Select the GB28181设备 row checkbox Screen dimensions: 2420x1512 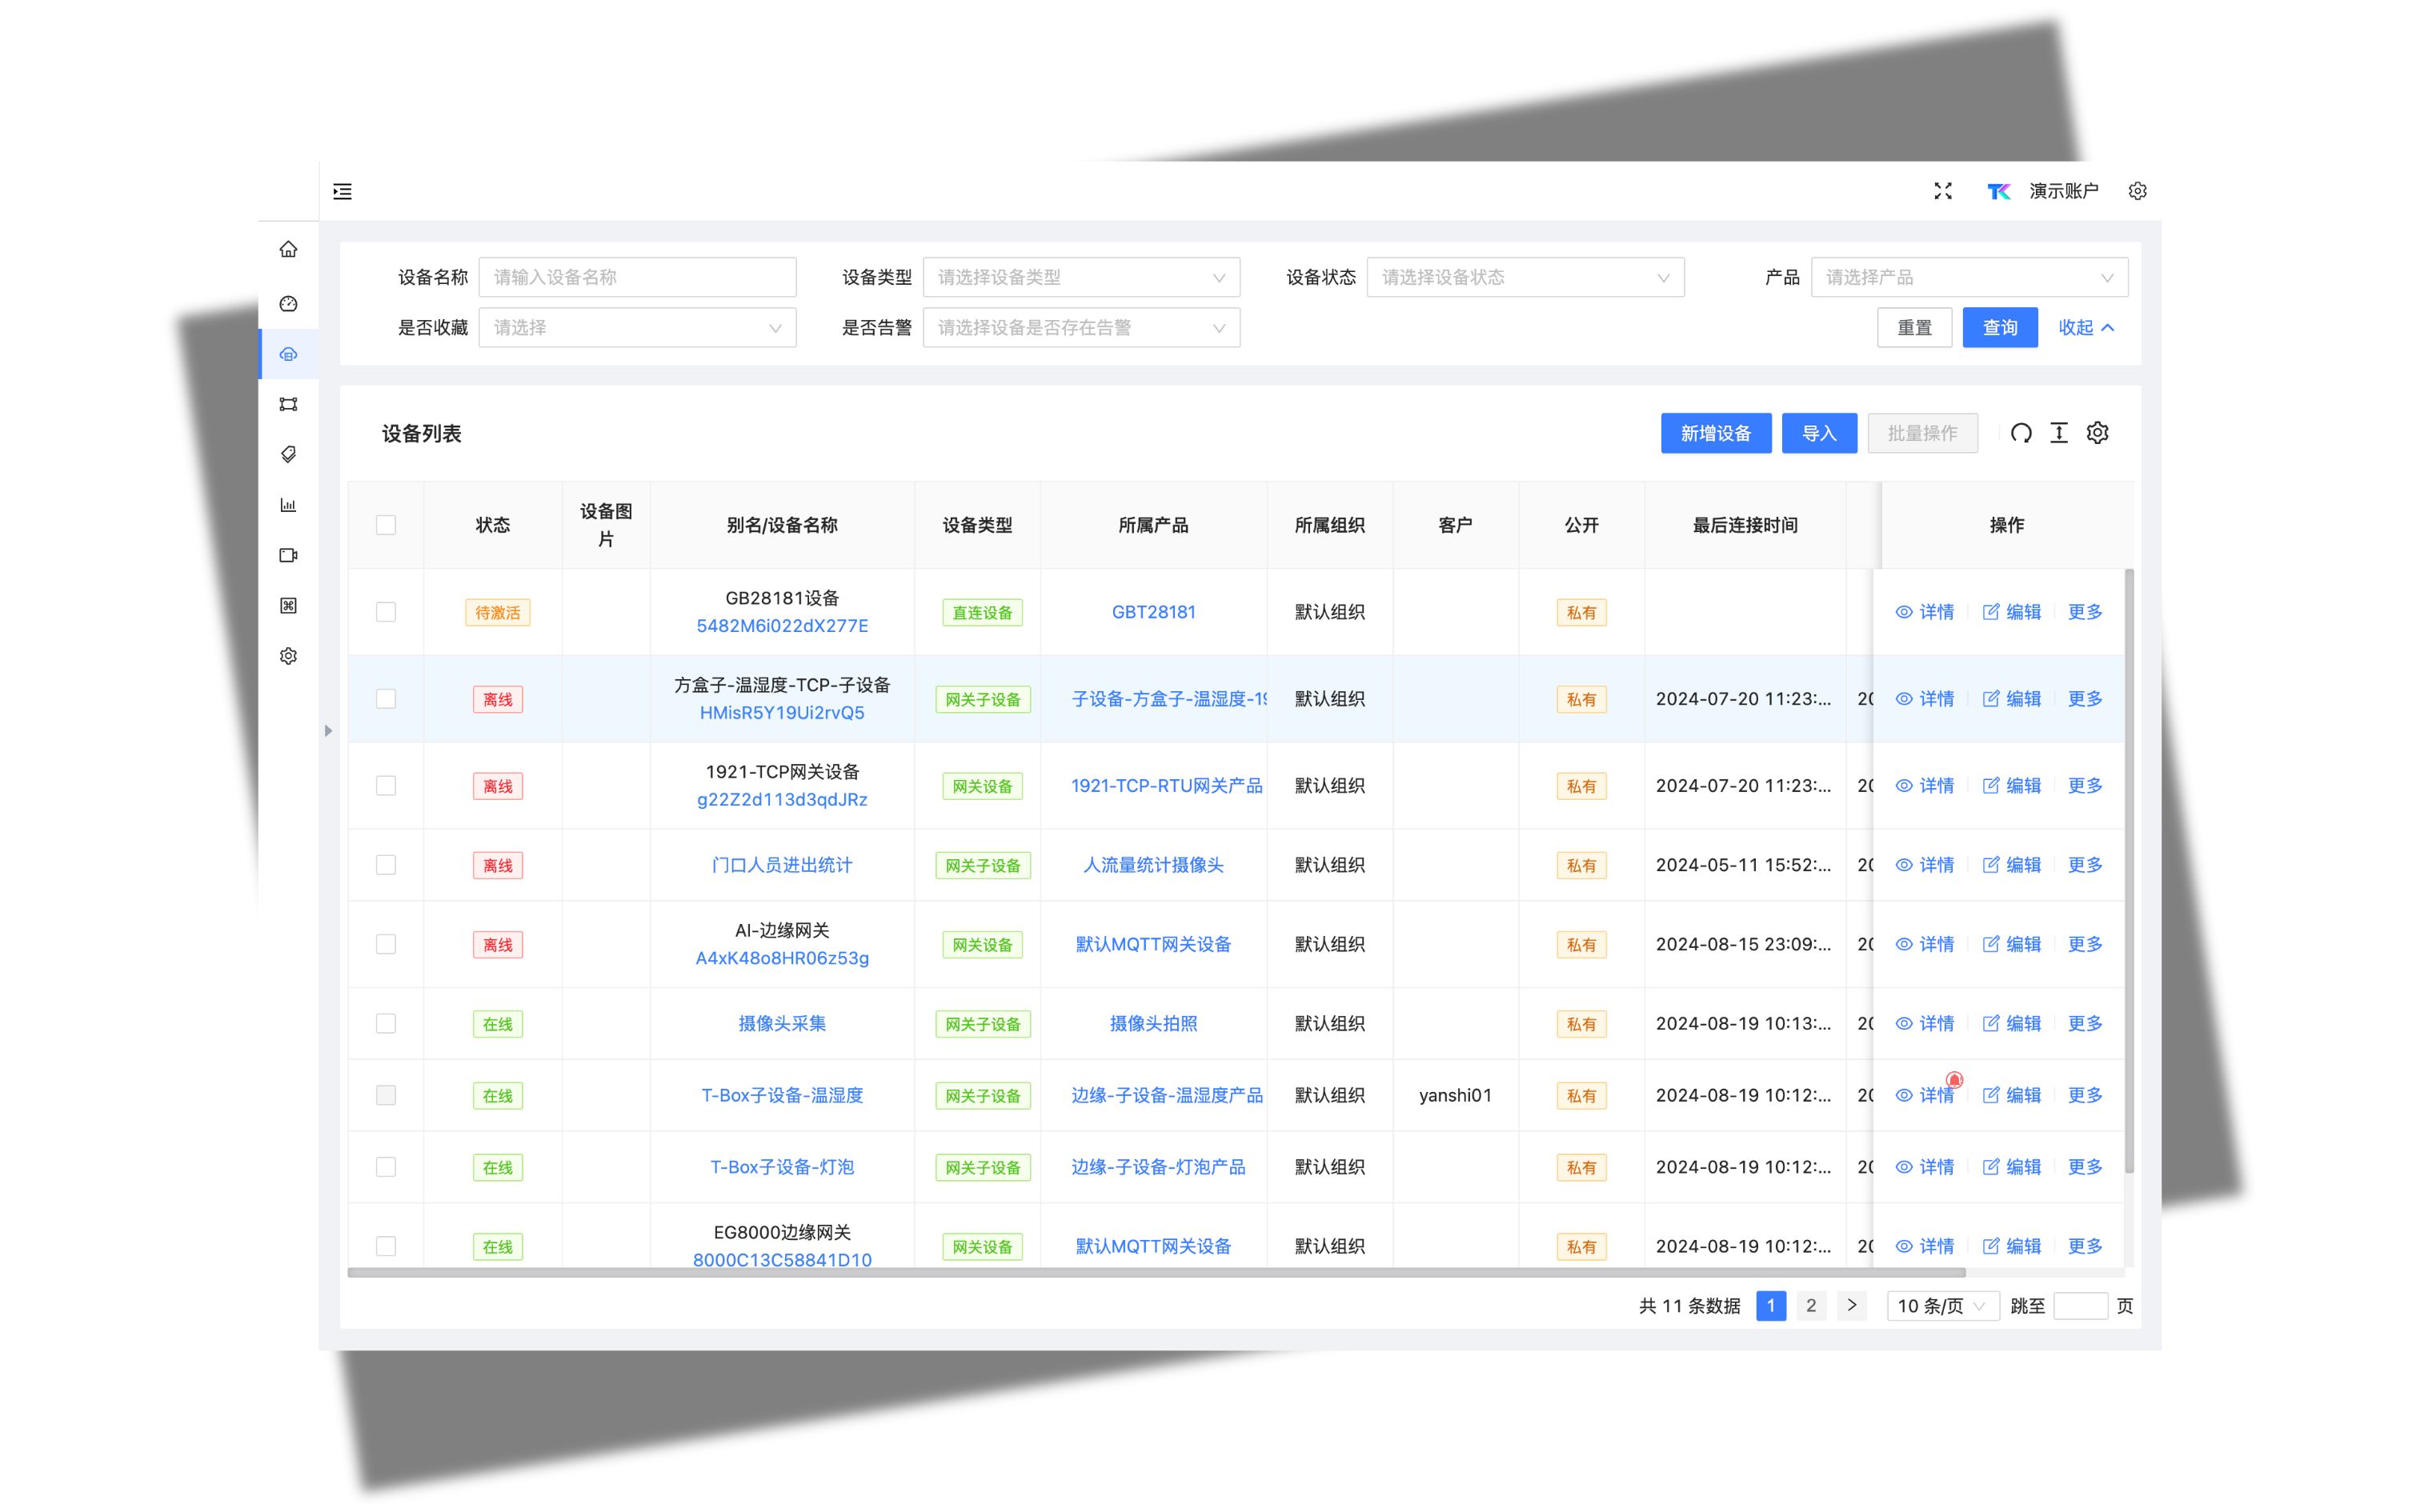pyautogui.click(x=386, y=612)
